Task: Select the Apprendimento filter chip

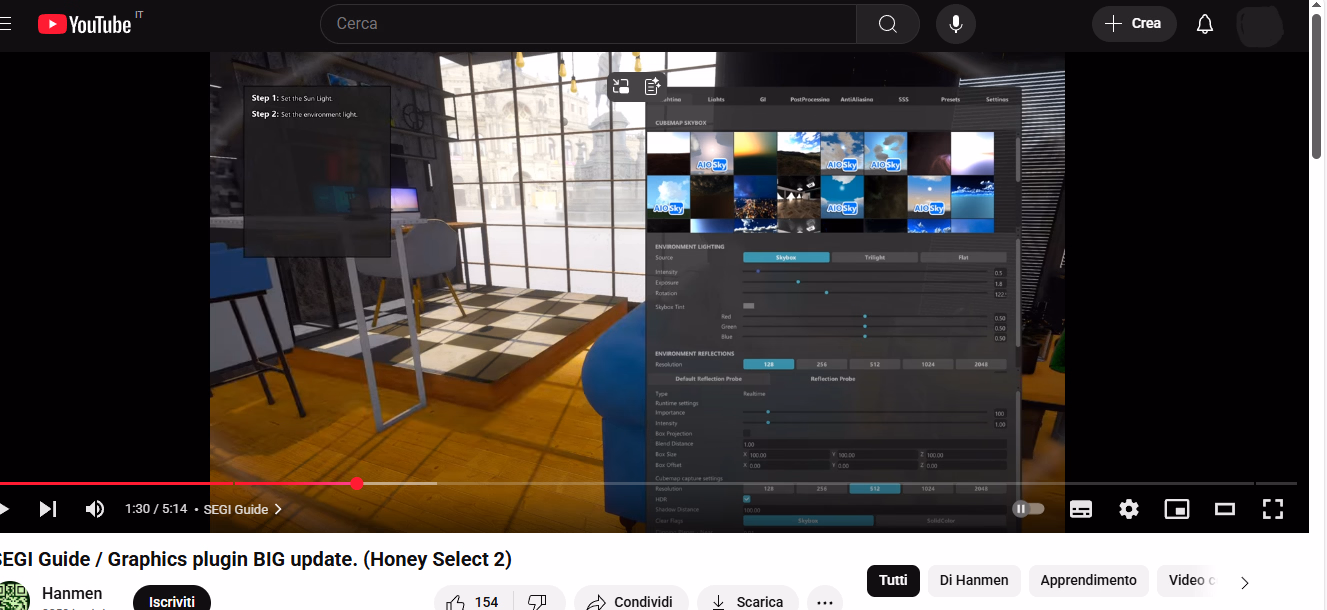Action: click(x=1088, y=580)
